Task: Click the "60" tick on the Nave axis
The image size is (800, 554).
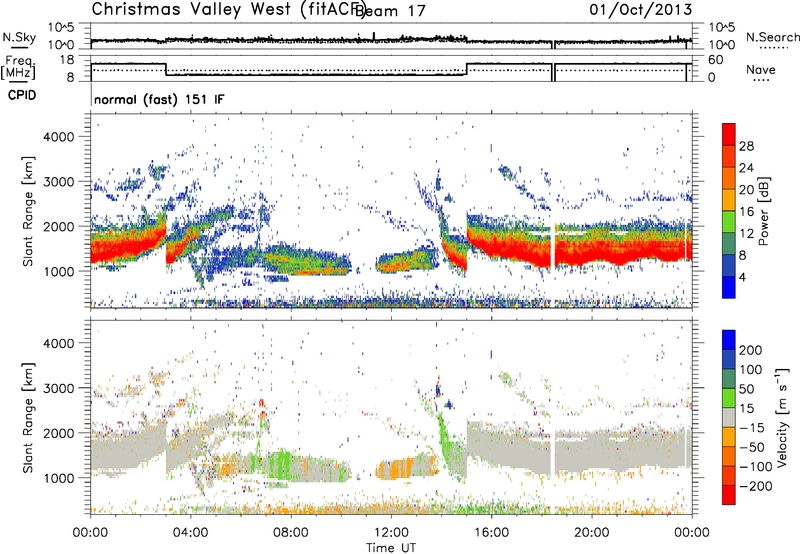Action: tap(716, 60)
